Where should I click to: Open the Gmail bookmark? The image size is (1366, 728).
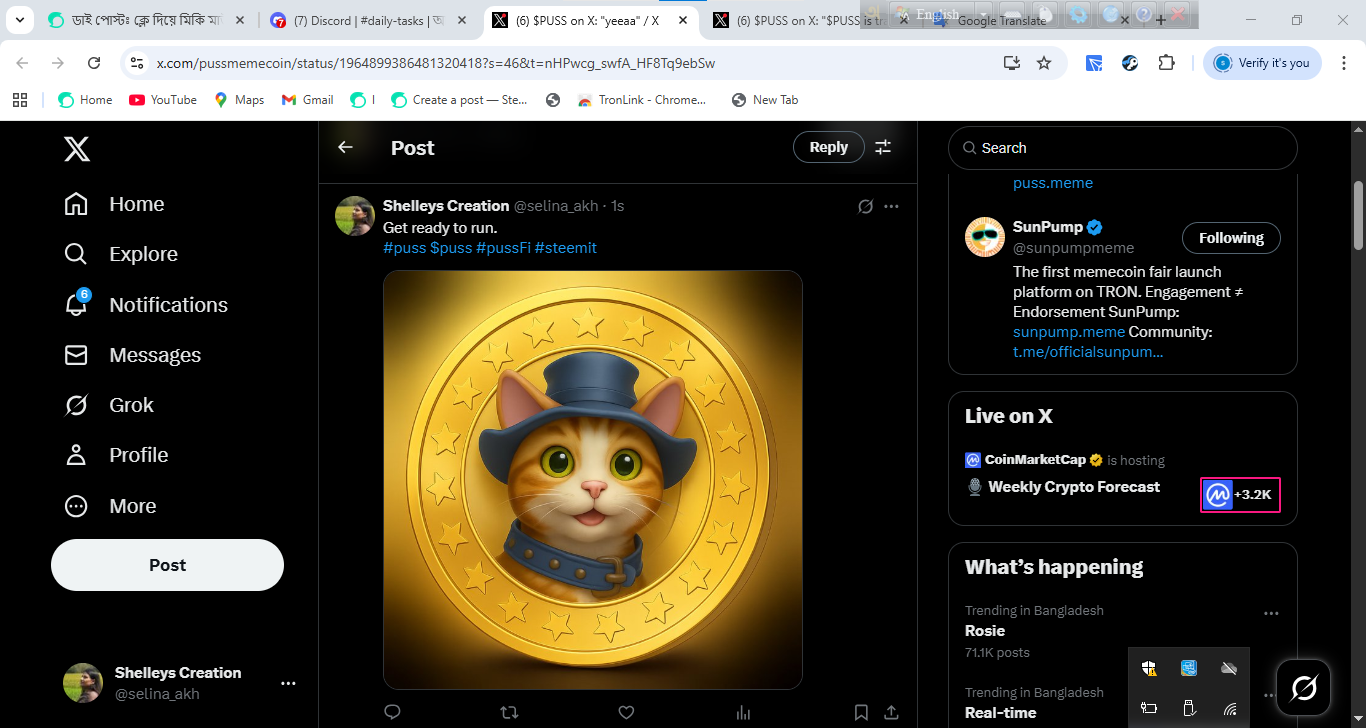307,100
